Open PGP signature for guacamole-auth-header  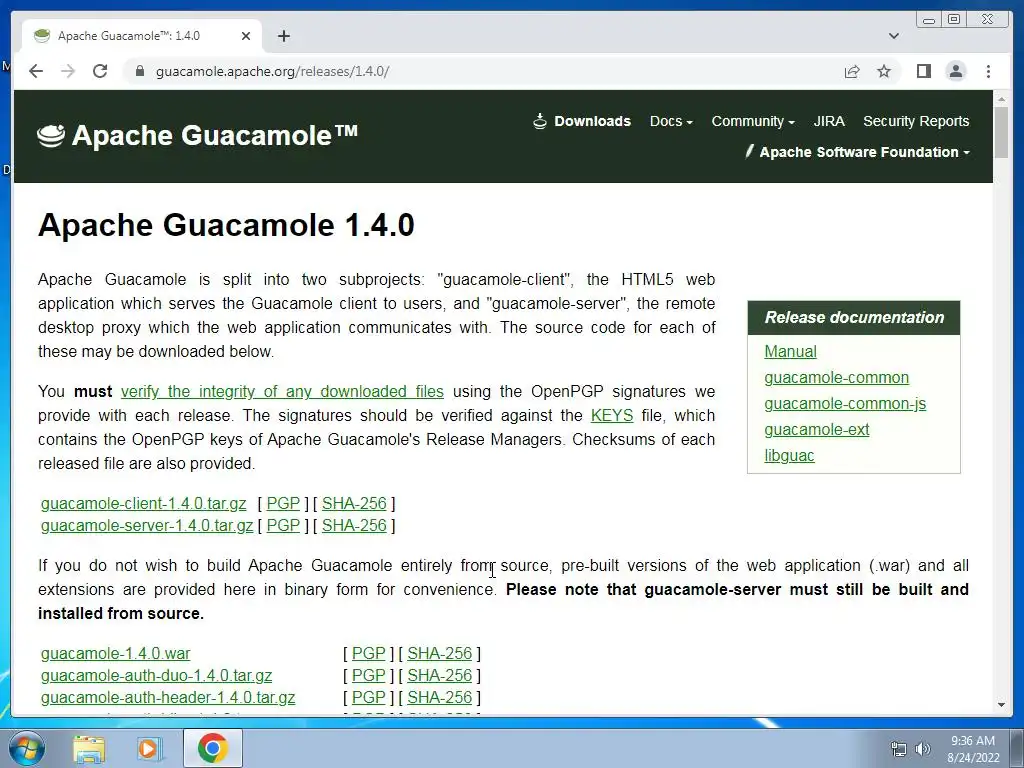368,698
